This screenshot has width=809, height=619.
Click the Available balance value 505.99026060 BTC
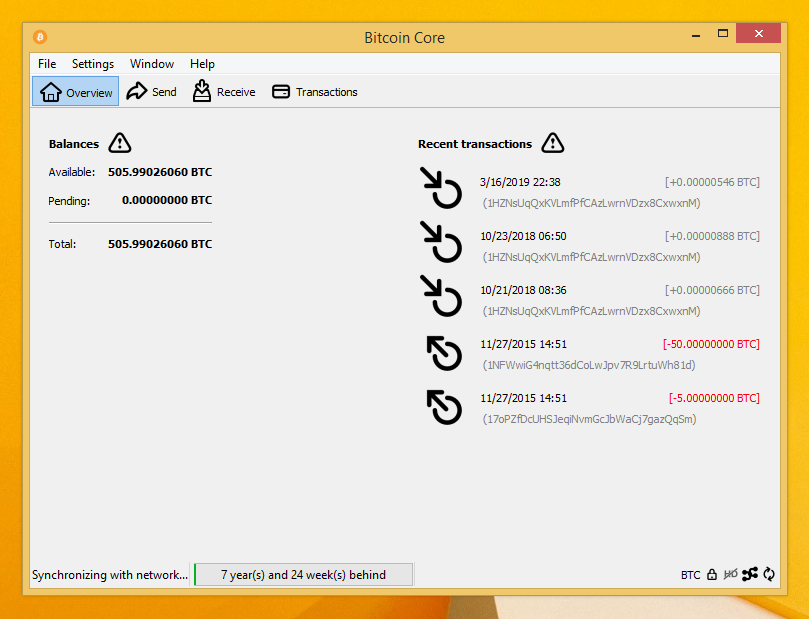click(x=160, y=172)
